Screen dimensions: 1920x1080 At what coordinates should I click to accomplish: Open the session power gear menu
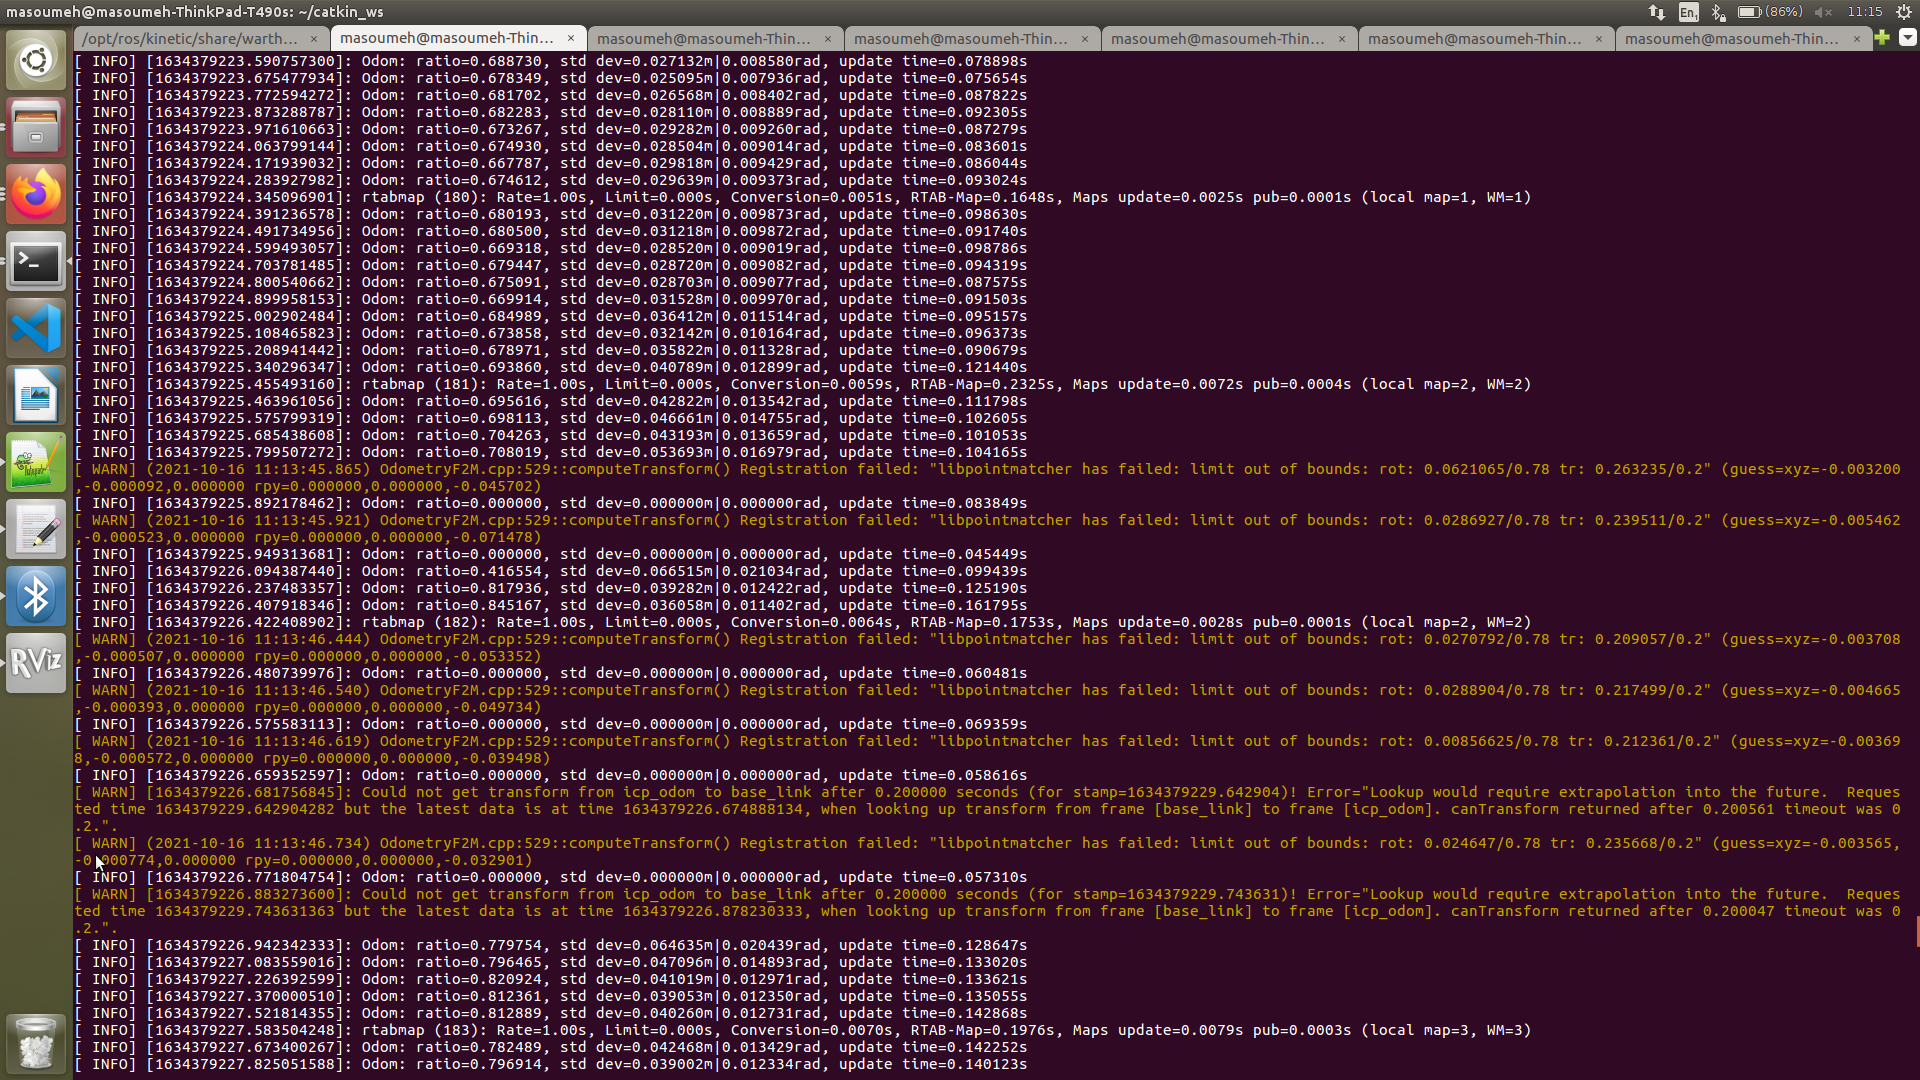coord(1904,12)
